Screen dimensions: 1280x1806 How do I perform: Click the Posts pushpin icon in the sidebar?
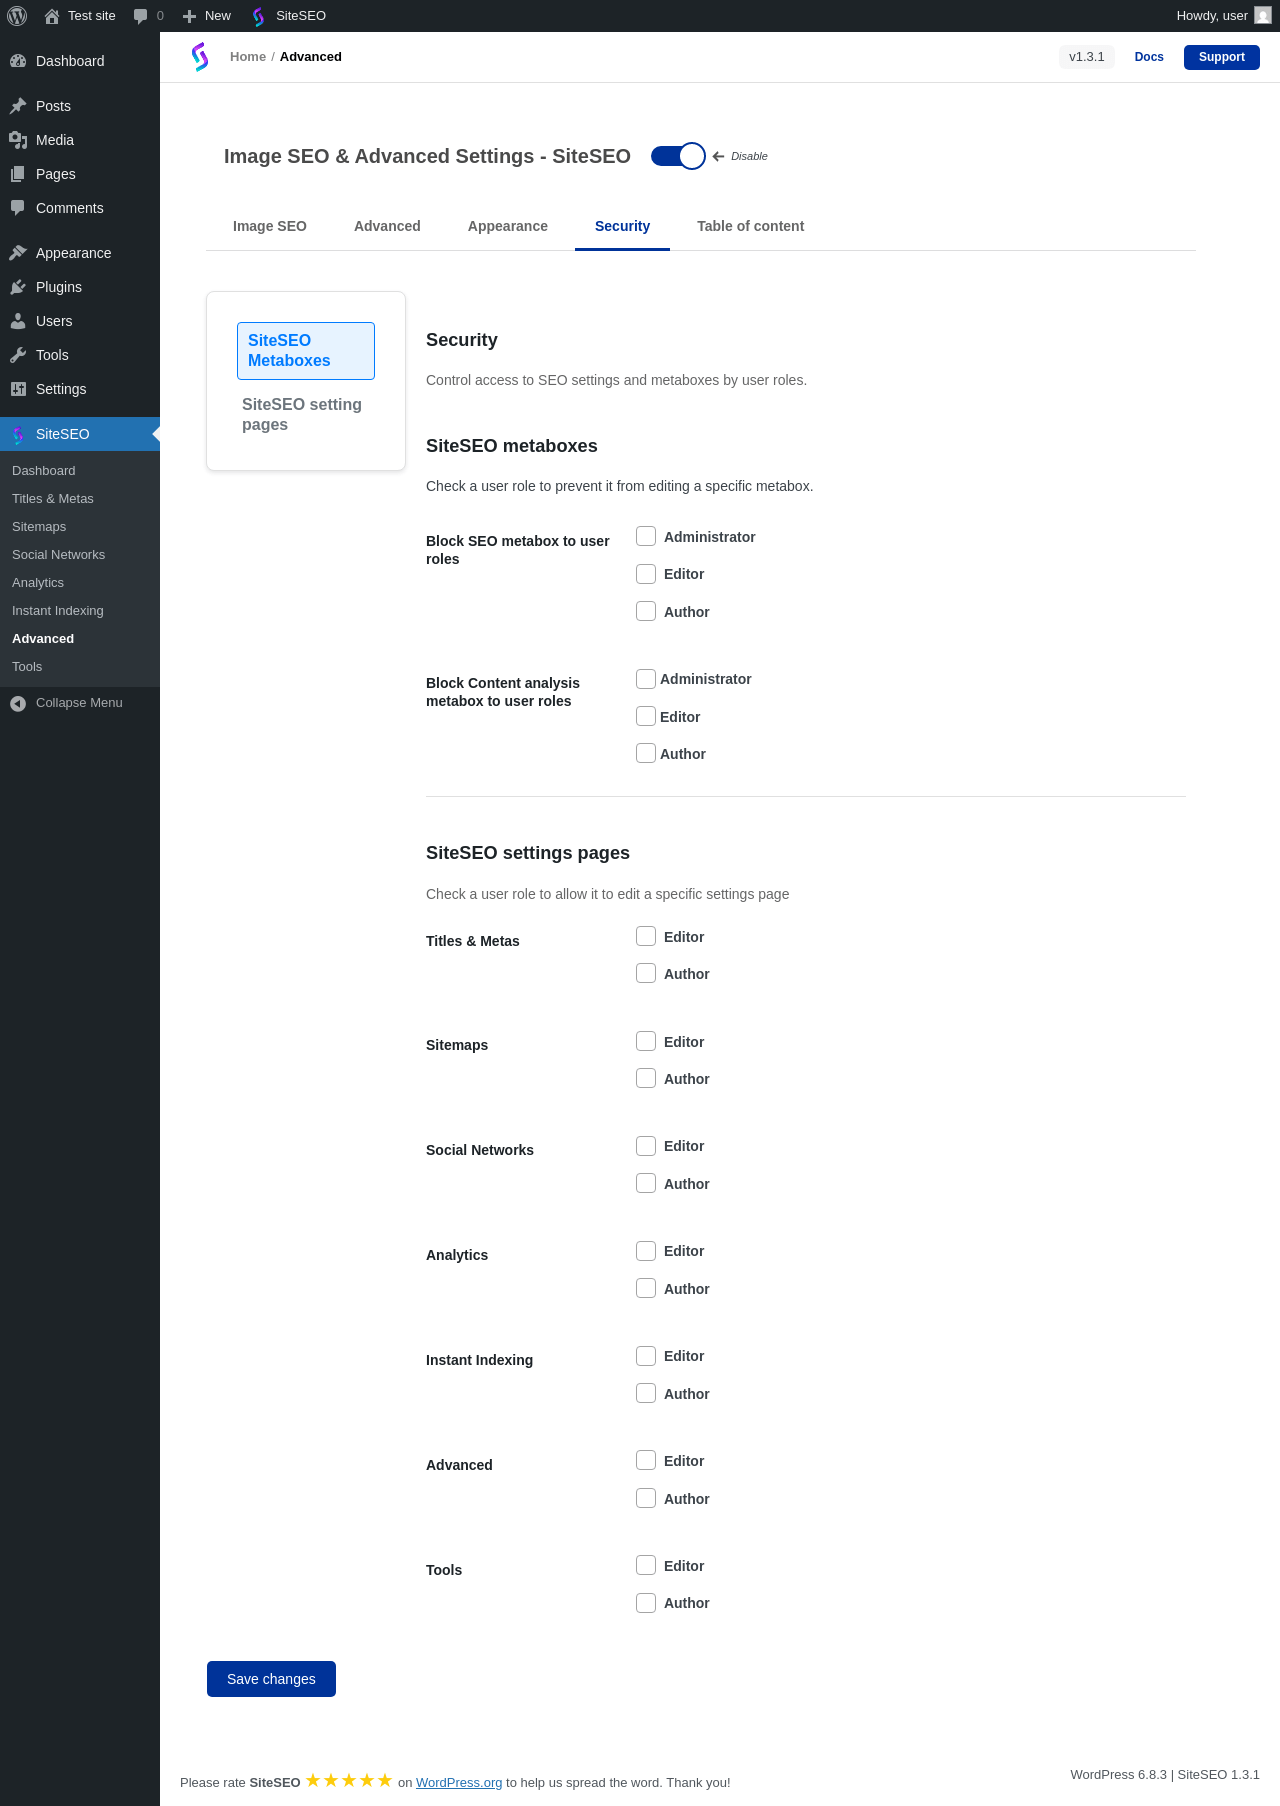coord(18,106)
